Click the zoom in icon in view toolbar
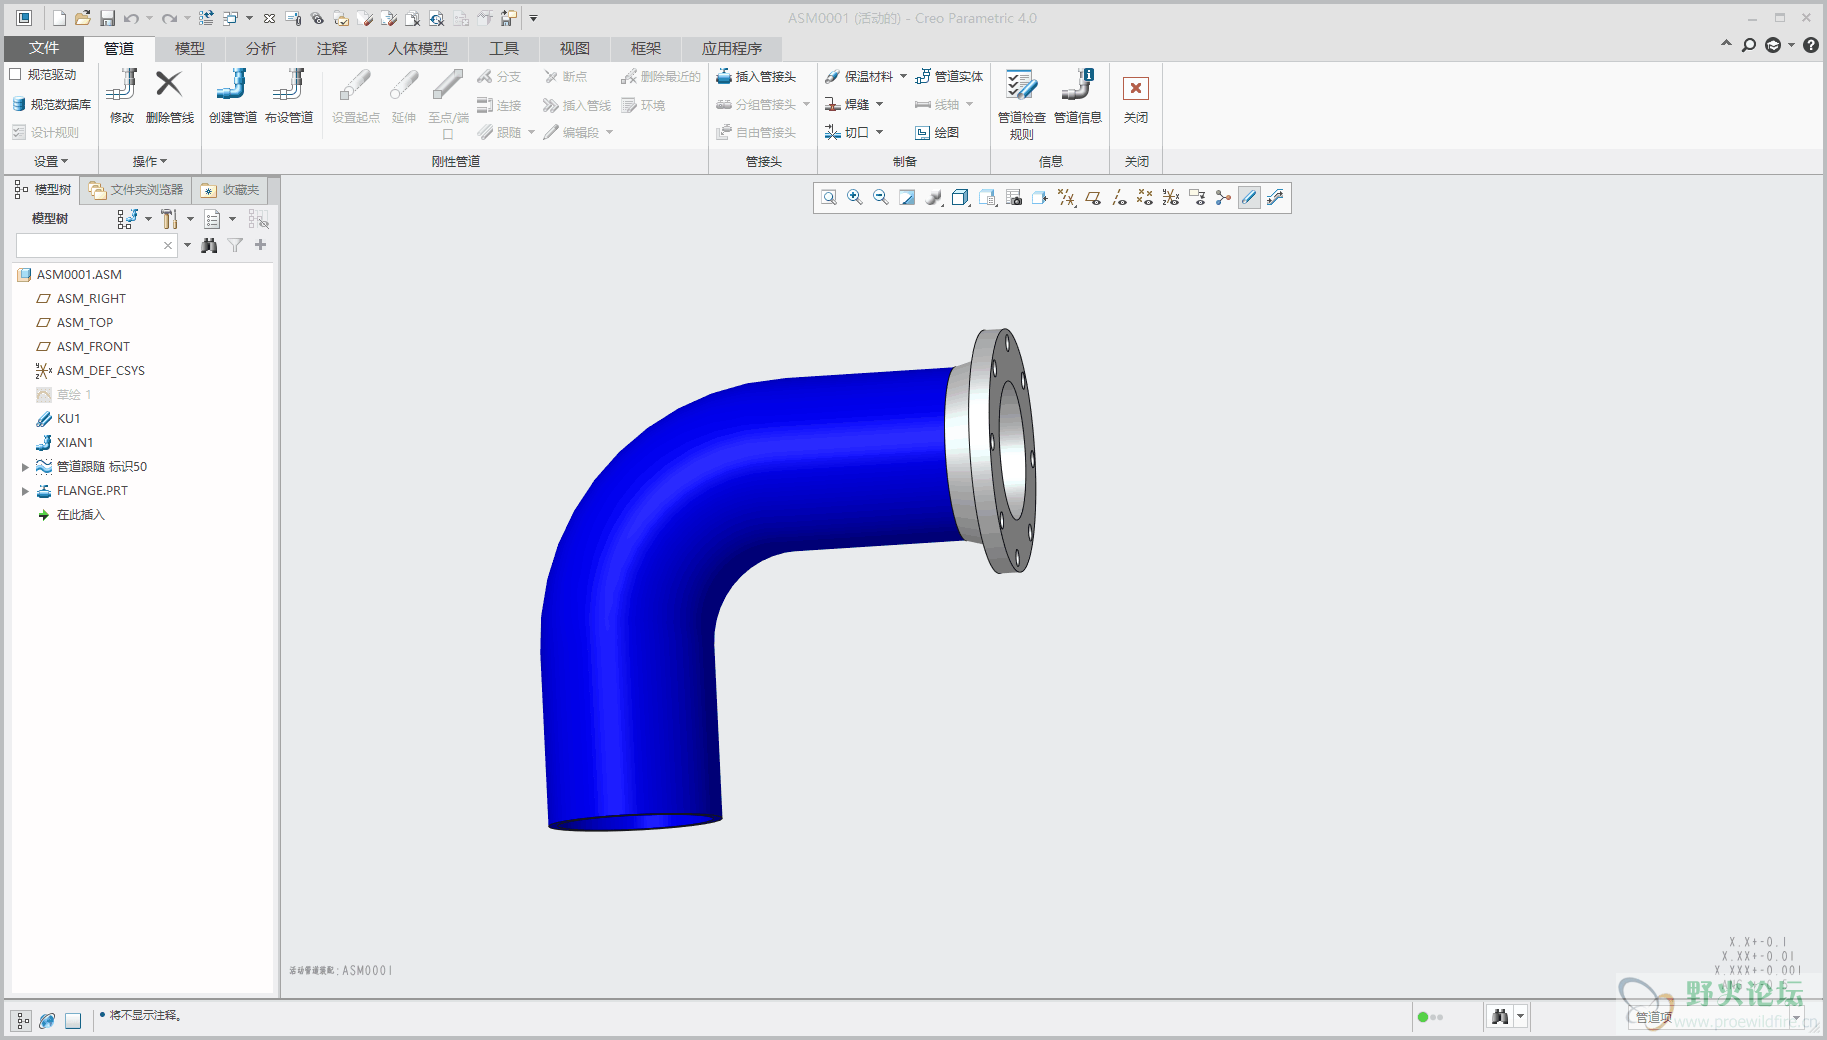This screenshot has width=1827, height=1040. (x=855, y=198)
